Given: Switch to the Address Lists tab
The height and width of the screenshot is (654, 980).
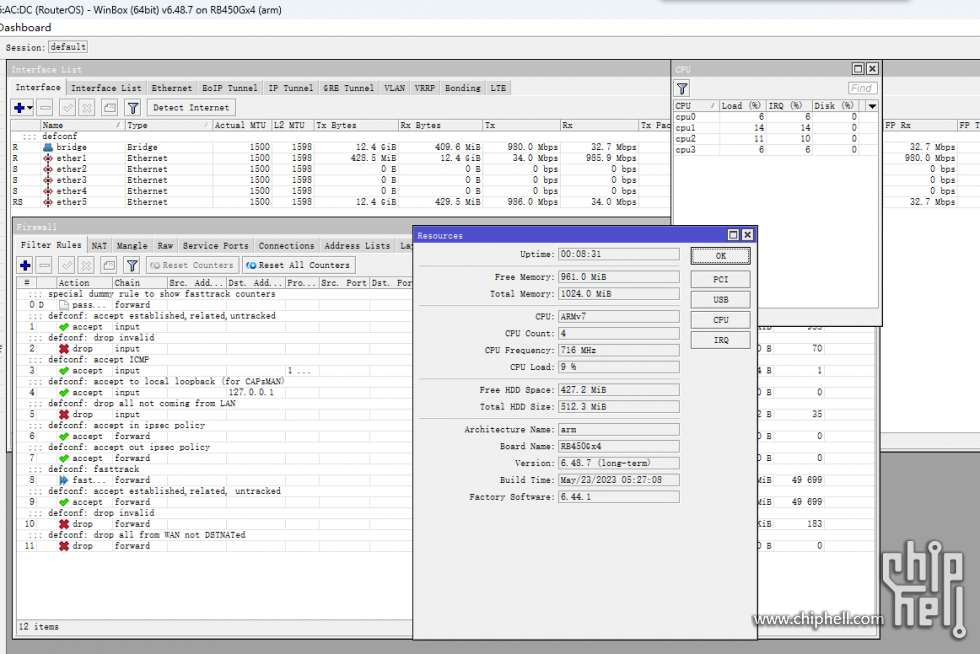Looking at the screenshot, I should [357, 246].
